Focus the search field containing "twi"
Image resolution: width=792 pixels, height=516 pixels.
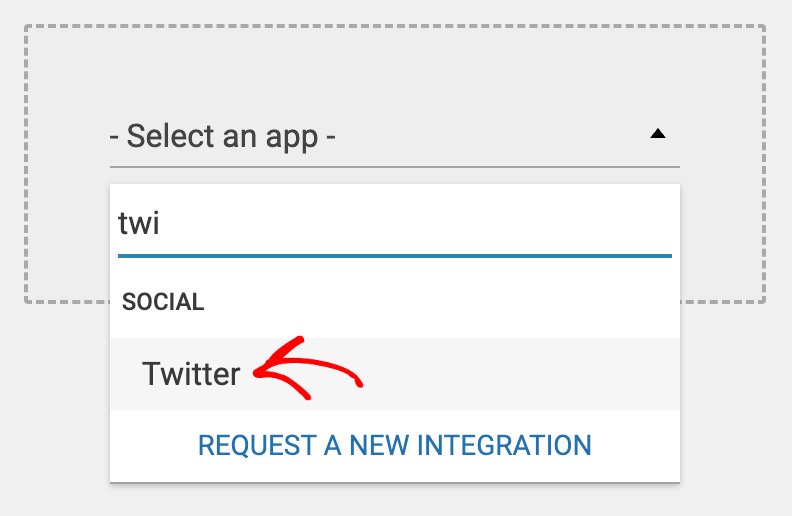point(394,224)
